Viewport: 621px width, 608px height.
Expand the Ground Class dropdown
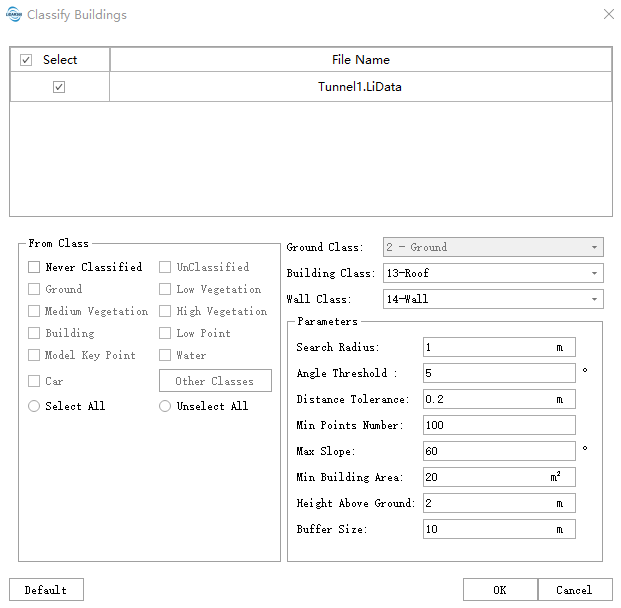493,247
